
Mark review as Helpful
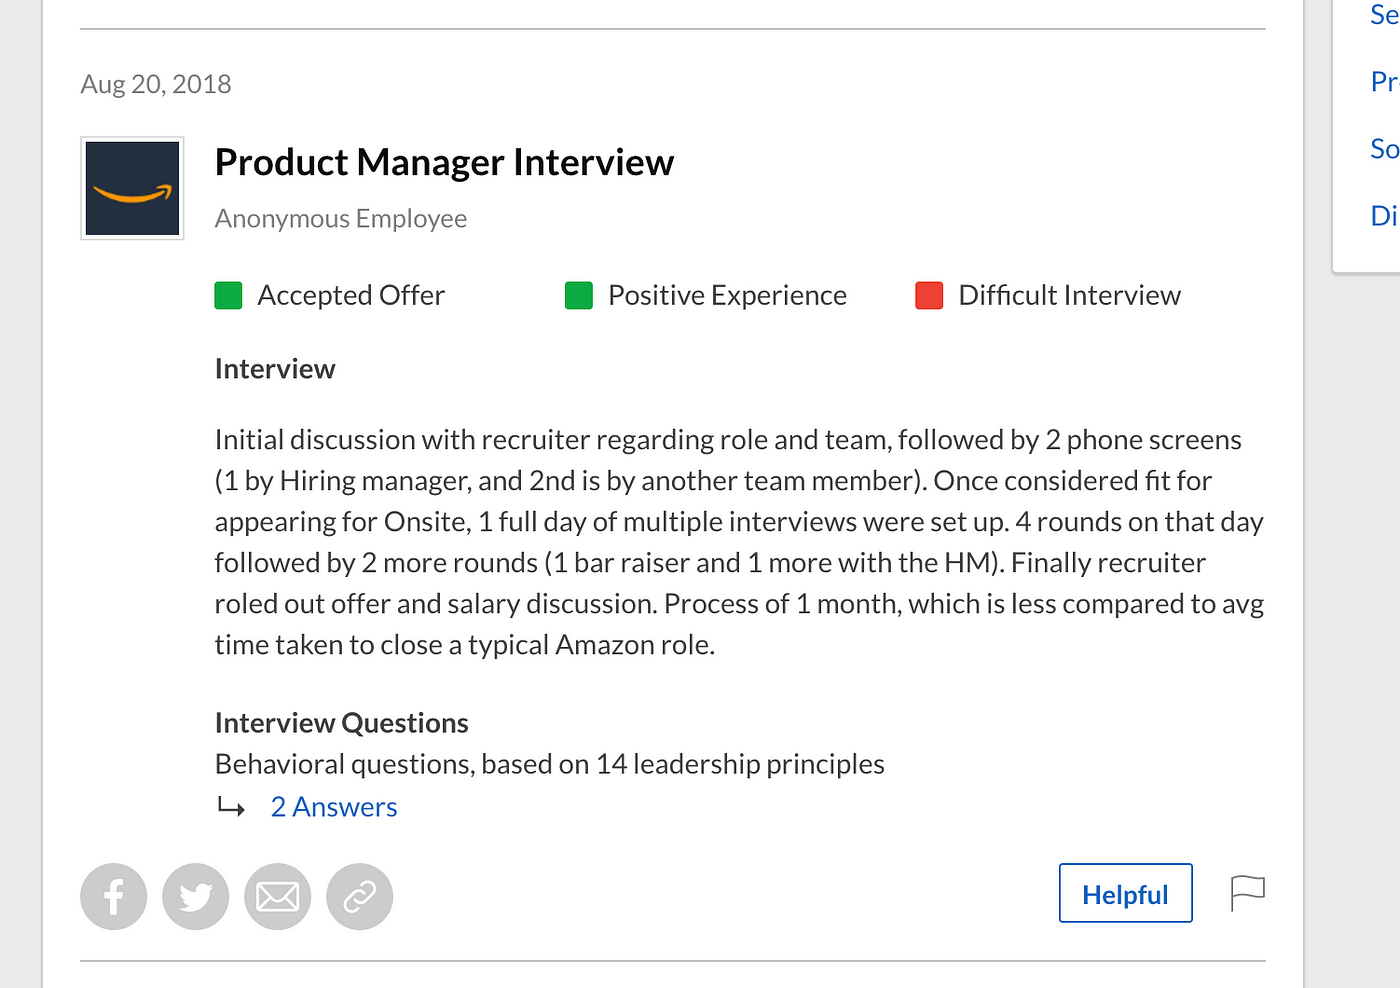(1125, 893)
